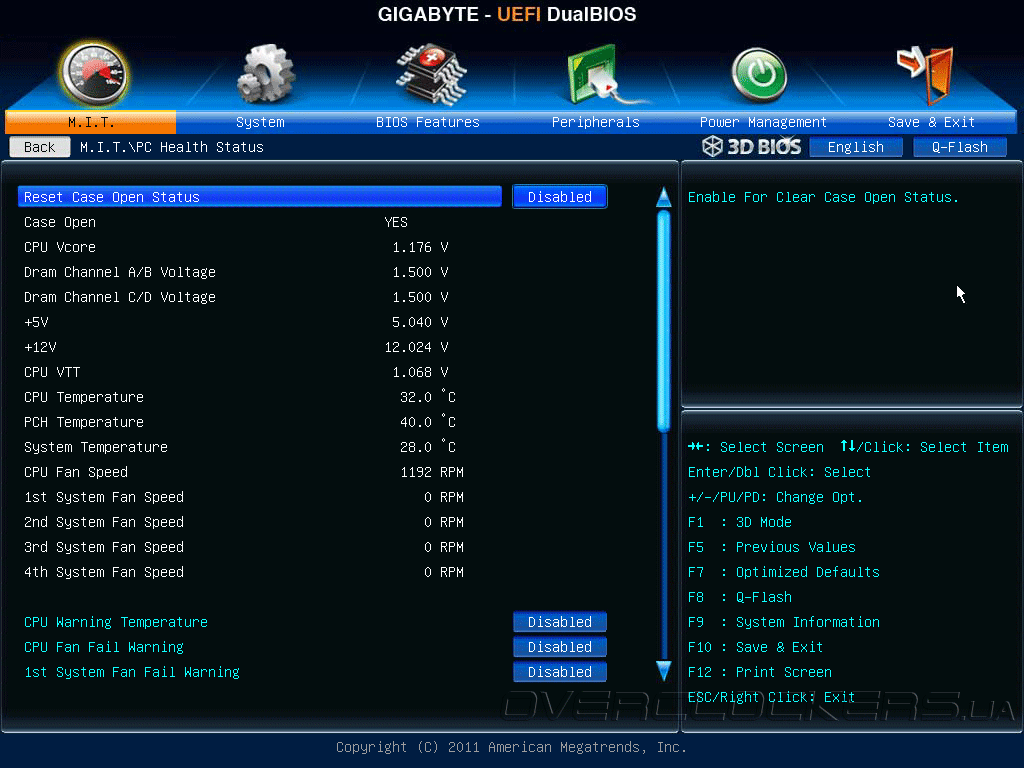Click the +5V row label
This screenshot has width=1024, height=768.
point(36,322)
